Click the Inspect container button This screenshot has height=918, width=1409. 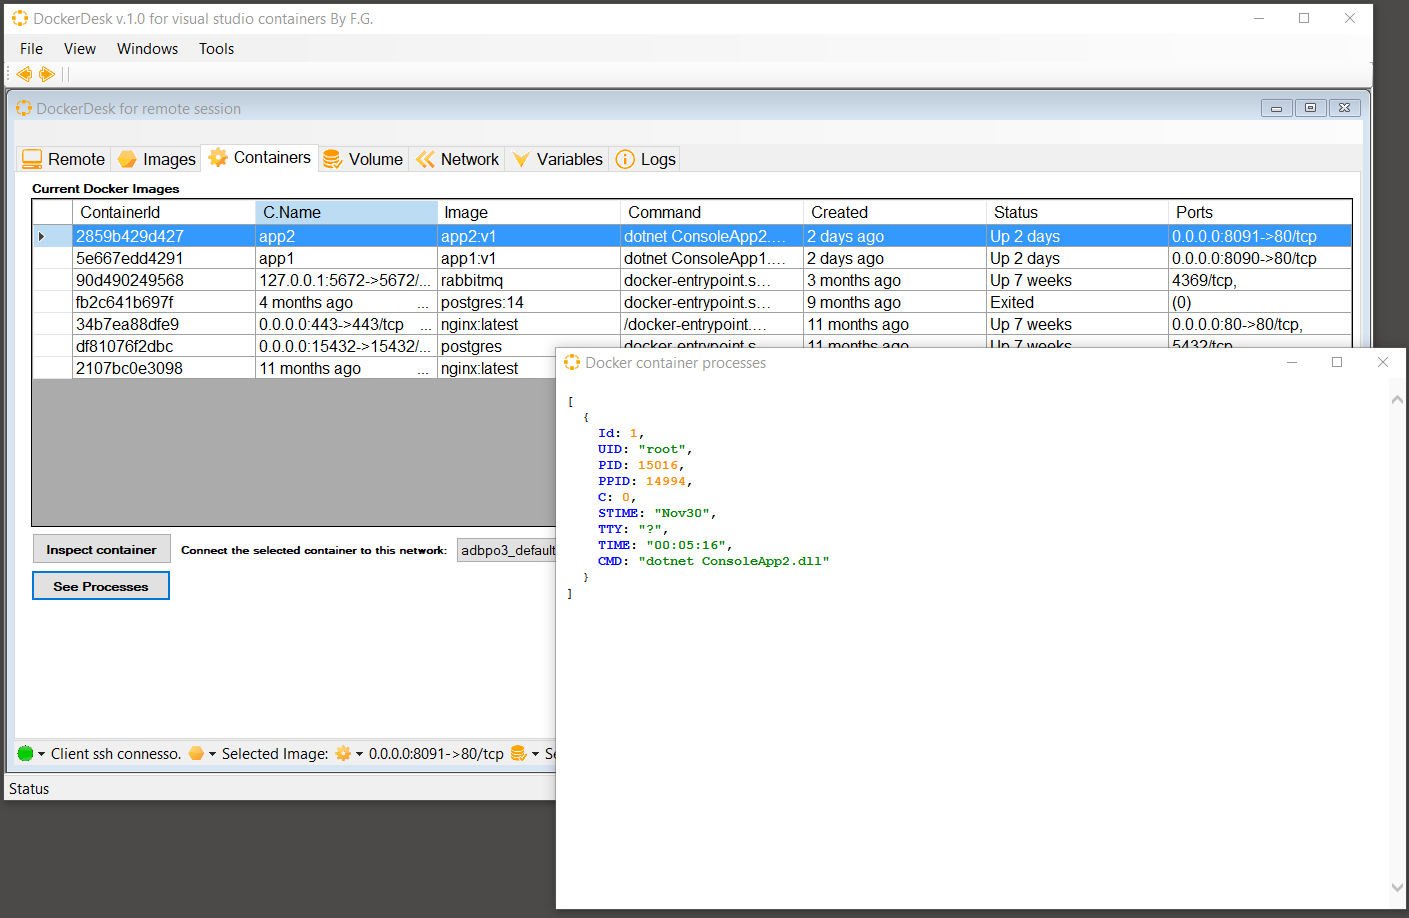click(101, 548)
